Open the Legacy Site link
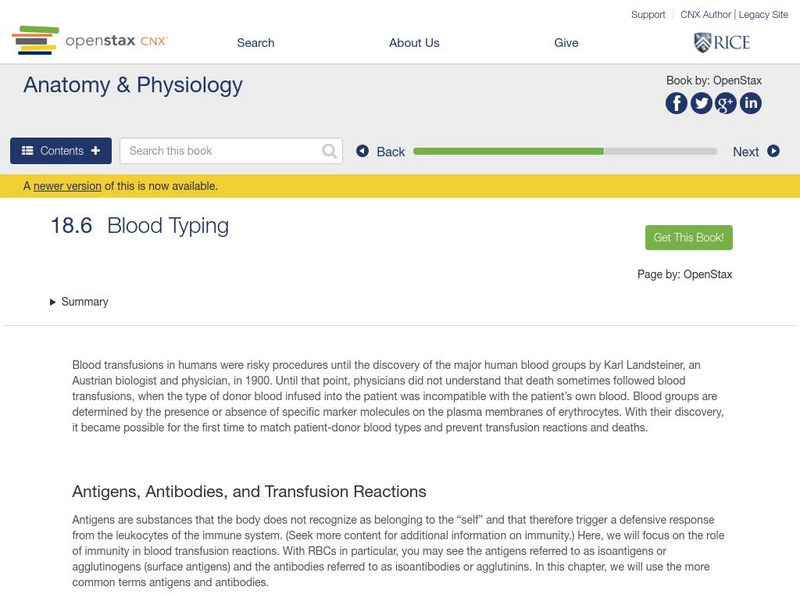Screen dimensions: 800x594 tap(764, 15)
